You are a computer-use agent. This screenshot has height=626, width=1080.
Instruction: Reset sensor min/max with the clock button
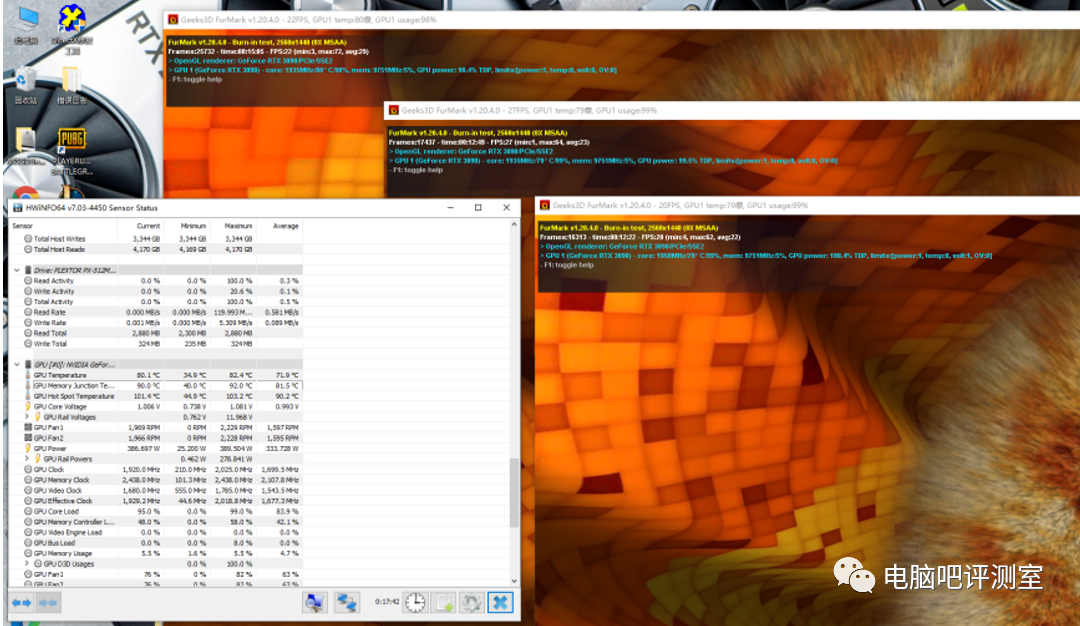pos(415,603)
